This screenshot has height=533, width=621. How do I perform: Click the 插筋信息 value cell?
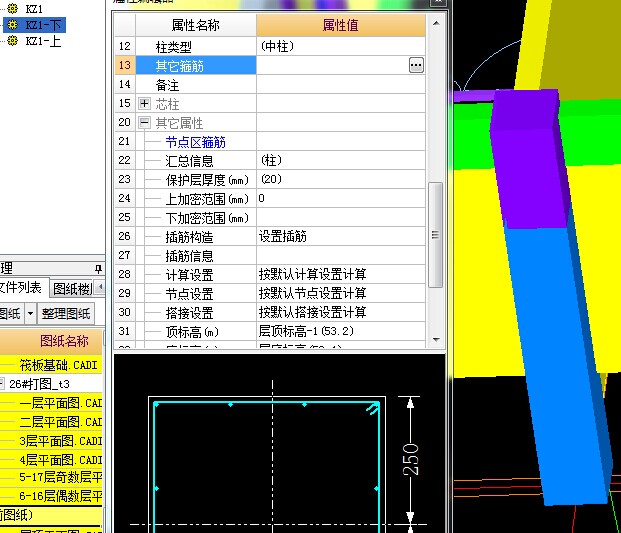click(341, 255)
